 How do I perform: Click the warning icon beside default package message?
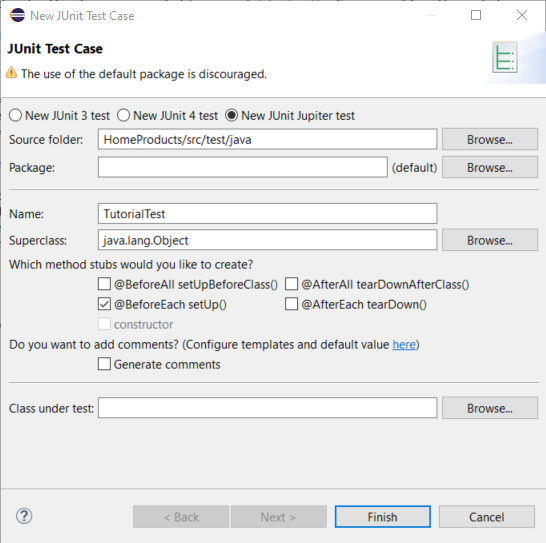click(11, 72)
